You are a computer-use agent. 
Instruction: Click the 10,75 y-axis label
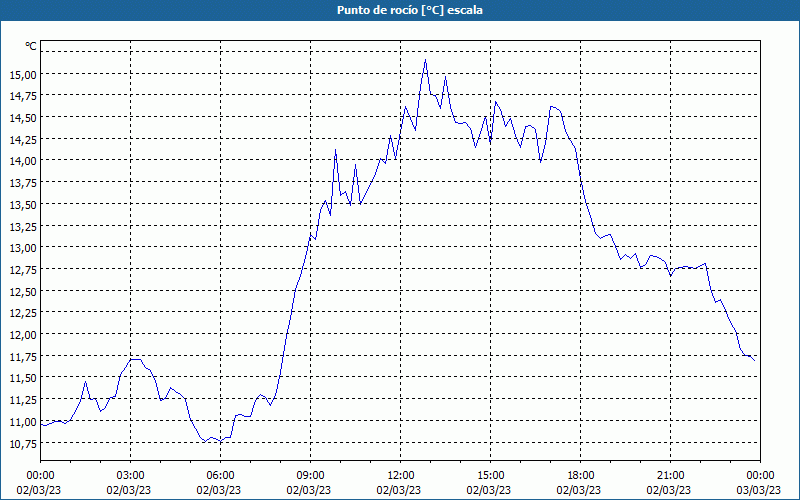23,443
